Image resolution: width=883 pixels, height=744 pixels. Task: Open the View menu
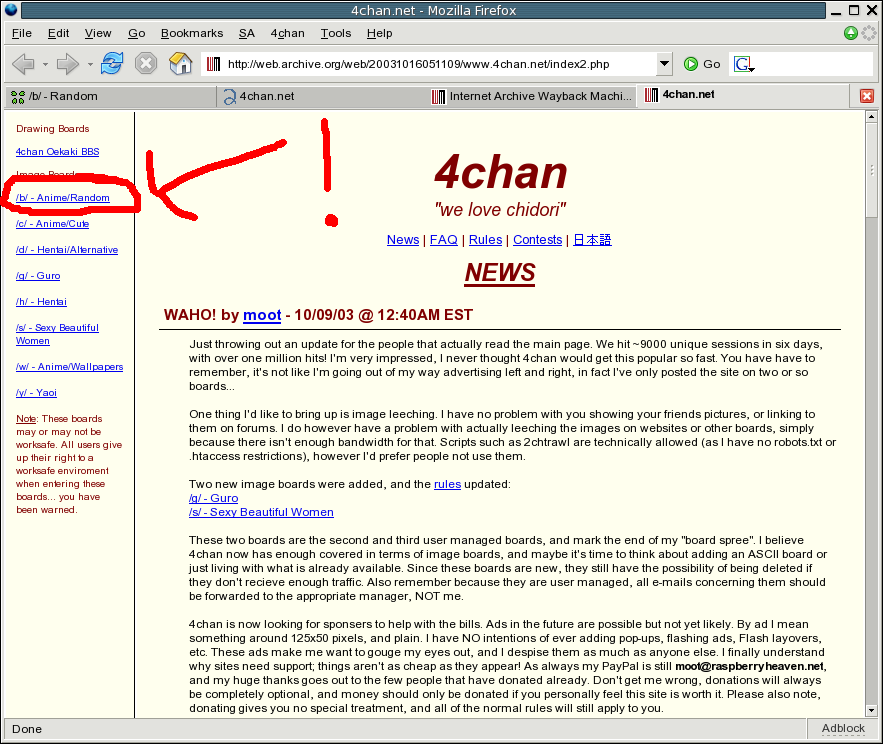coord(98,33)
